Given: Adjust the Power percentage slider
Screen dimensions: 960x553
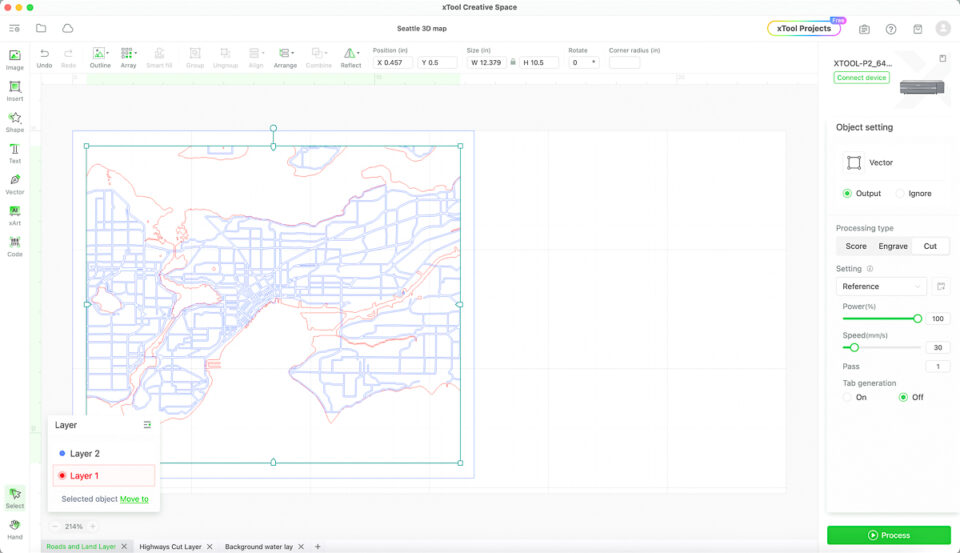Looking at the screenshot, I should 917,318.
